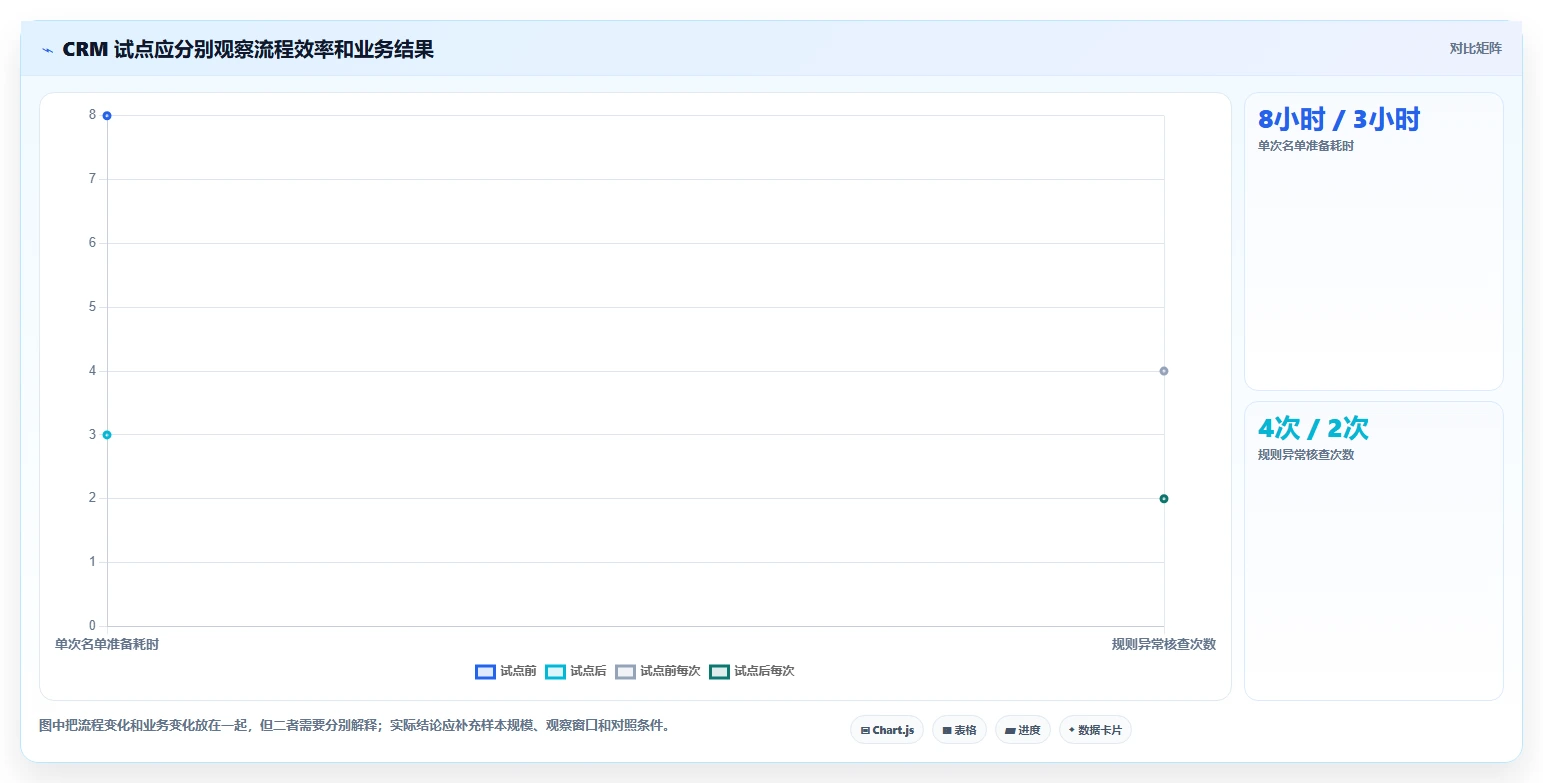This screenshot has width=1543, height=783.
Task: Click the 规则异常核查次数 caption in stat card
Action: pos(1306,455)
